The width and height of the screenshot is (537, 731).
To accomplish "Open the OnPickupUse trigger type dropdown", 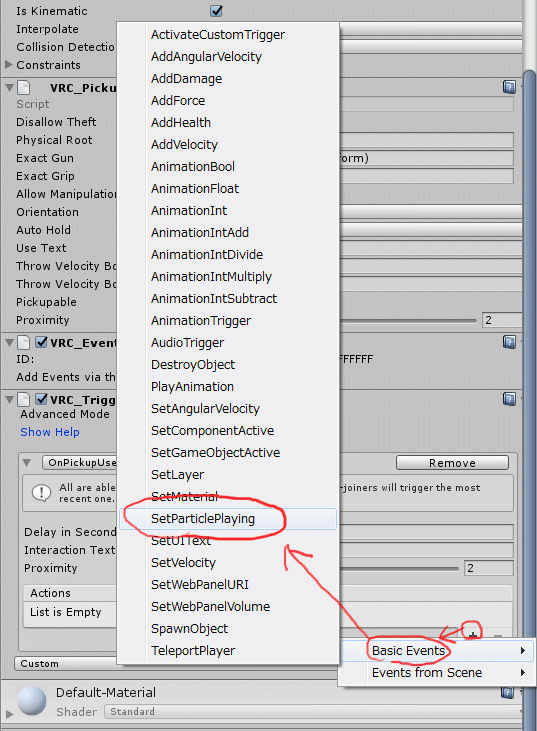I will [79, 462].
